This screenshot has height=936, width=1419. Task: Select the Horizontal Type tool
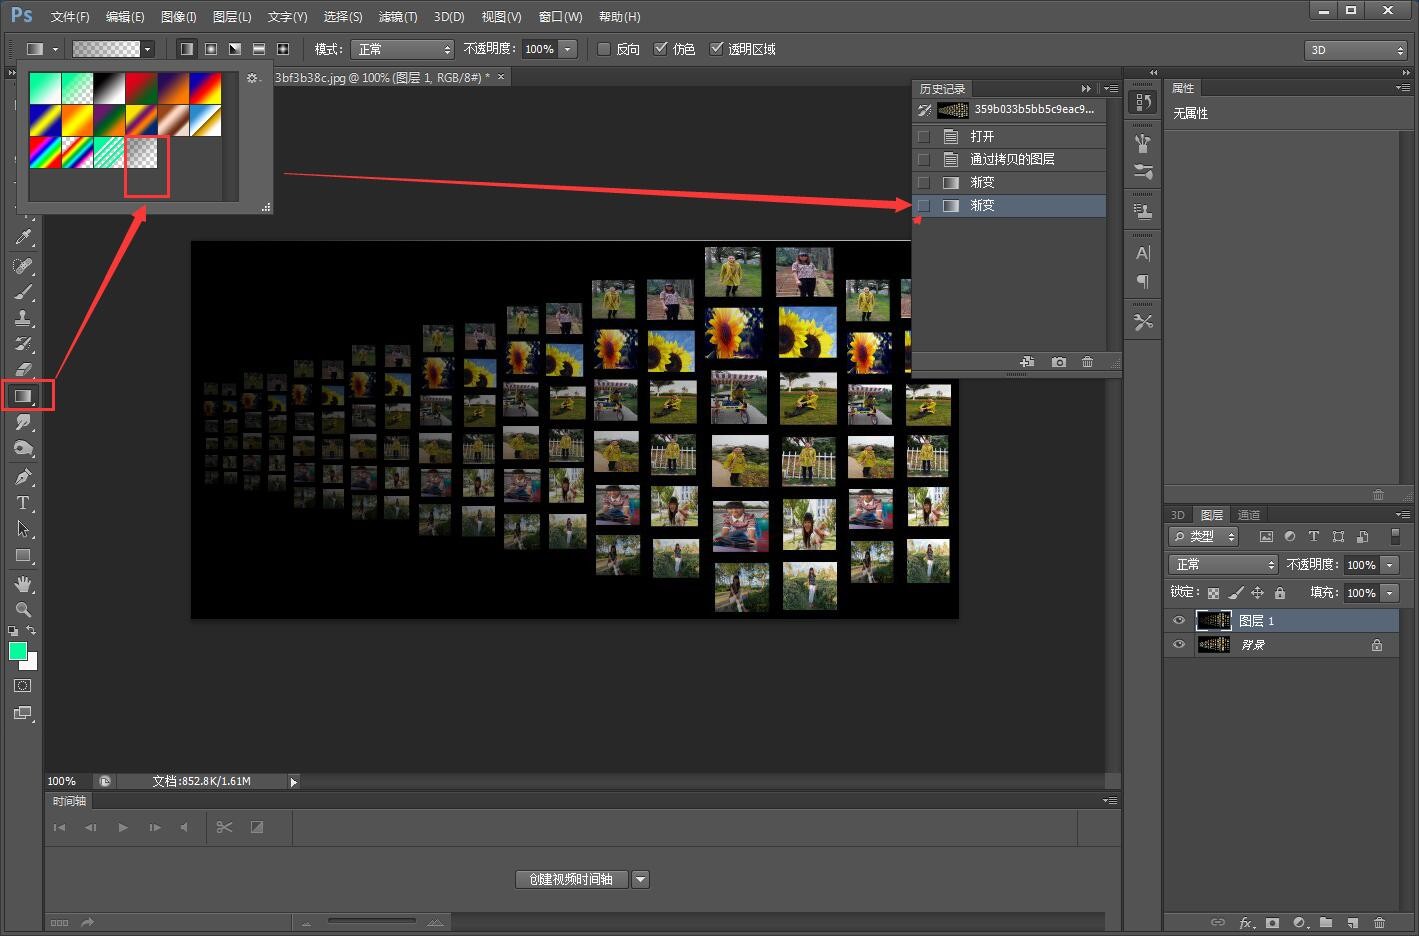(x=23, y=503)
